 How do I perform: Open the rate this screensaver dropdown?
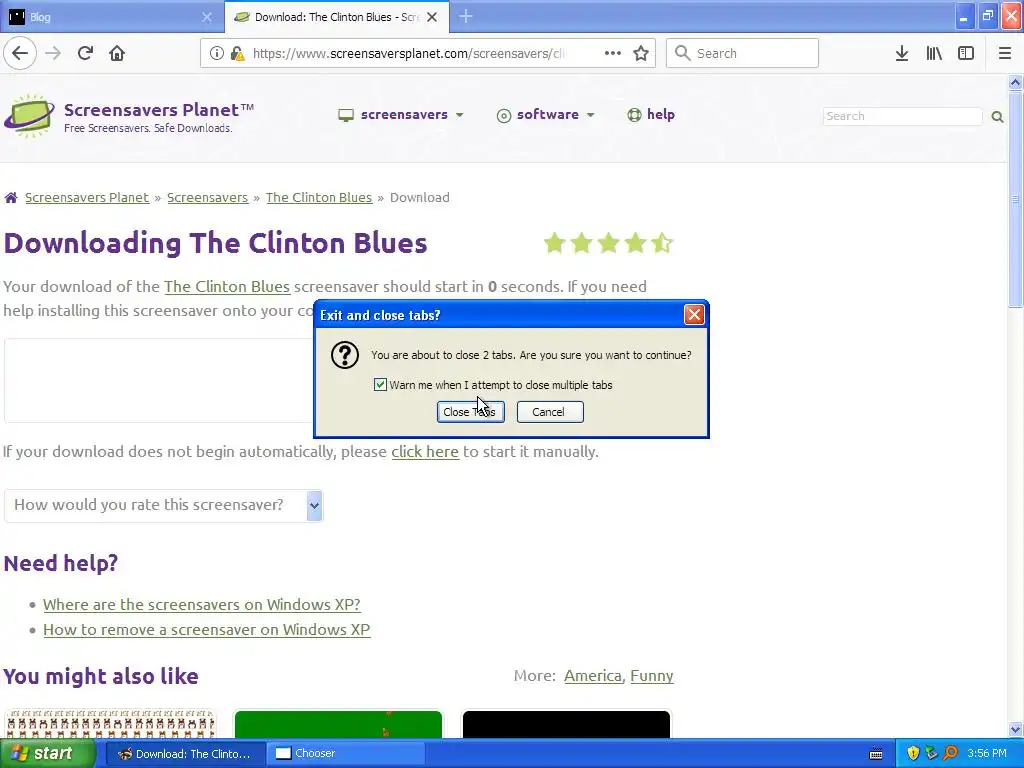(x=163, y=505)
